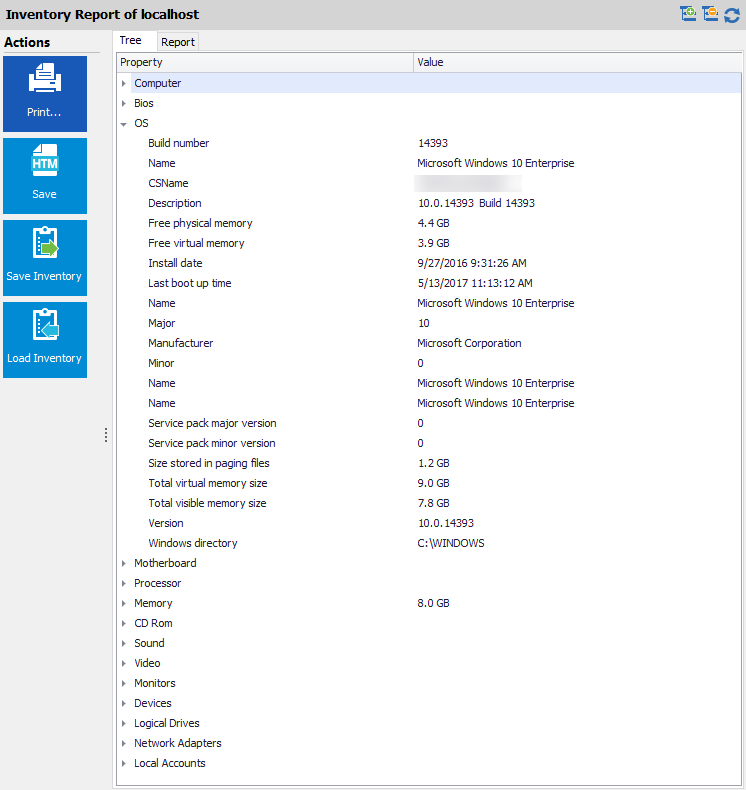Click the Expand All tree icon

(688, 14)
